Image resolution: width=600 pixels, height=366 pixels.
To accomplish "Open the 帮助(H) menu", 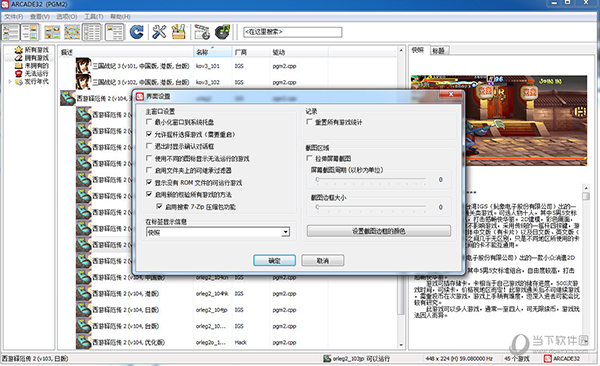I will point(120,16).
